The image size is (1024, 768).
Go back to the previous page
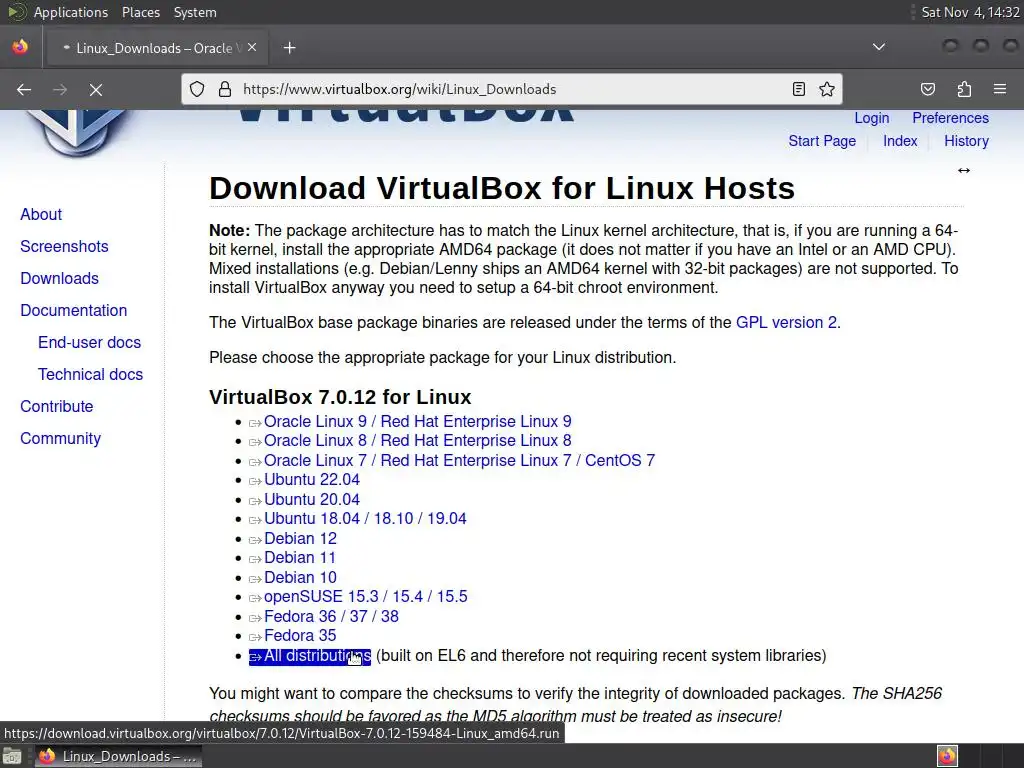(x=24, y=89)
